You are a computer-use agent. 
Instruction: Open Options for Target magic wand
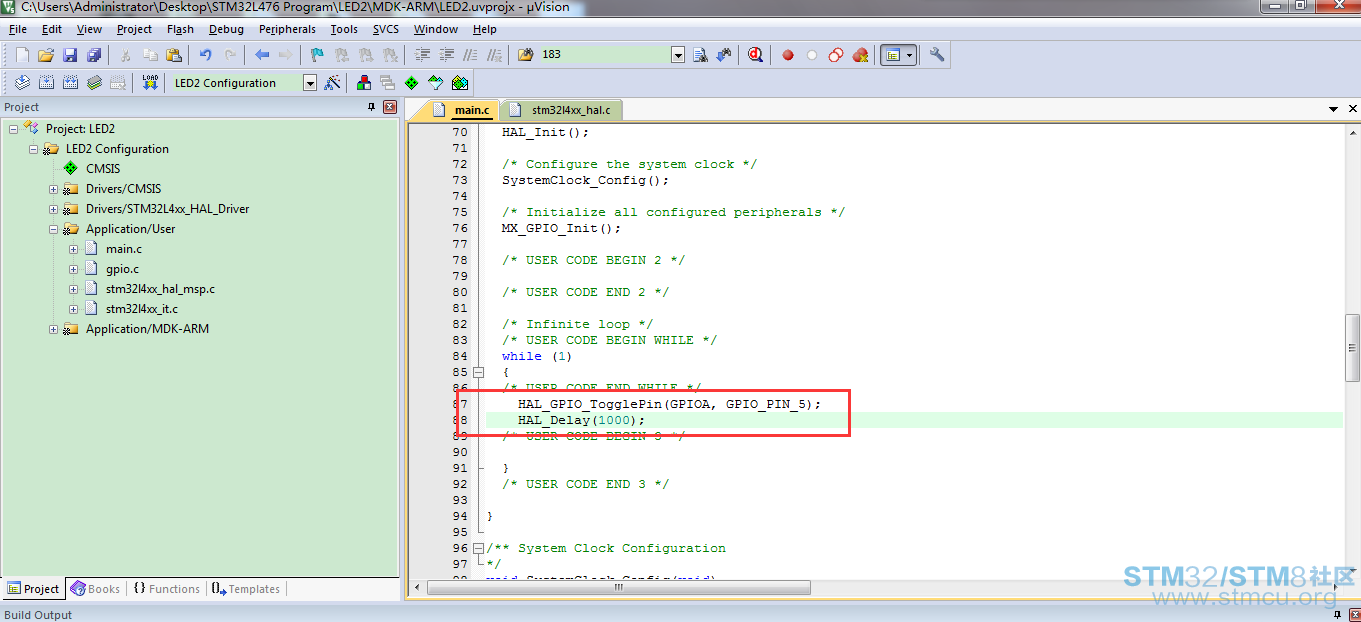[332, 83]
